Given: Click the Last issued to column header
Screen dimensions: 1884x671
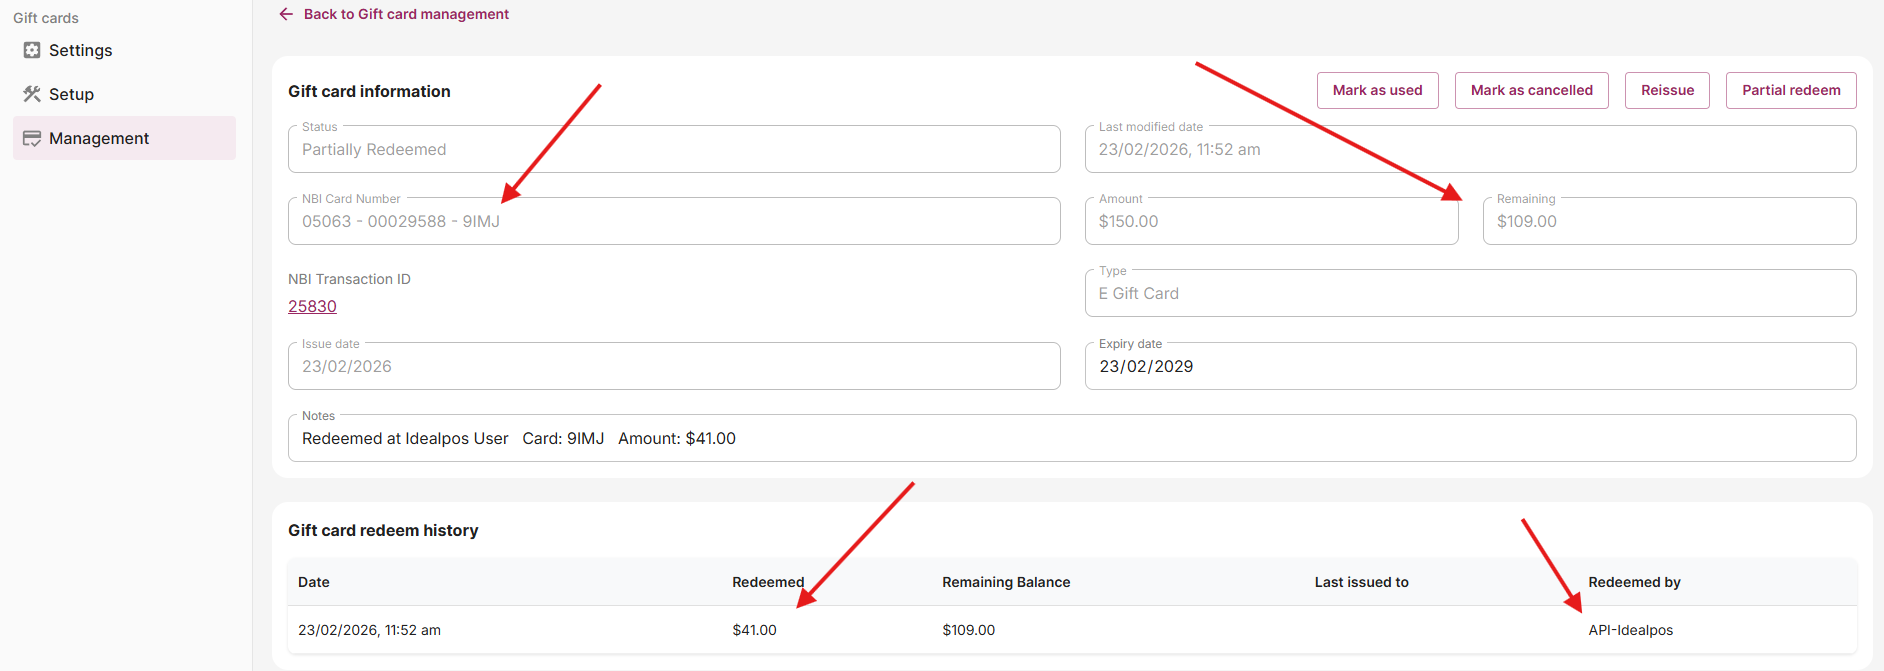Looking at the screenshot, I should [x=1361, y=582].
